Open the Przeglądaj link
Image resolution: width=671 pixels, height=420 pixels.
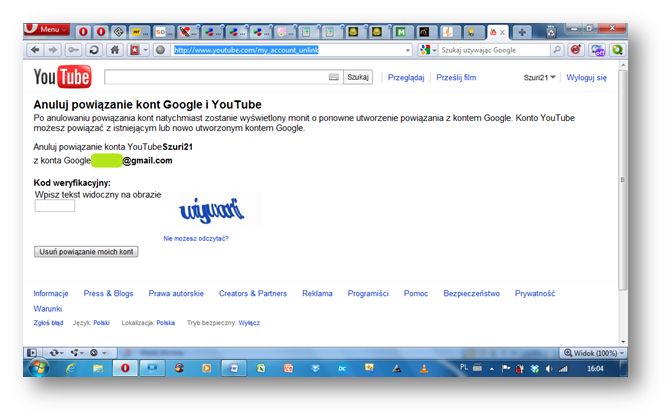click(x=406, y=77)
